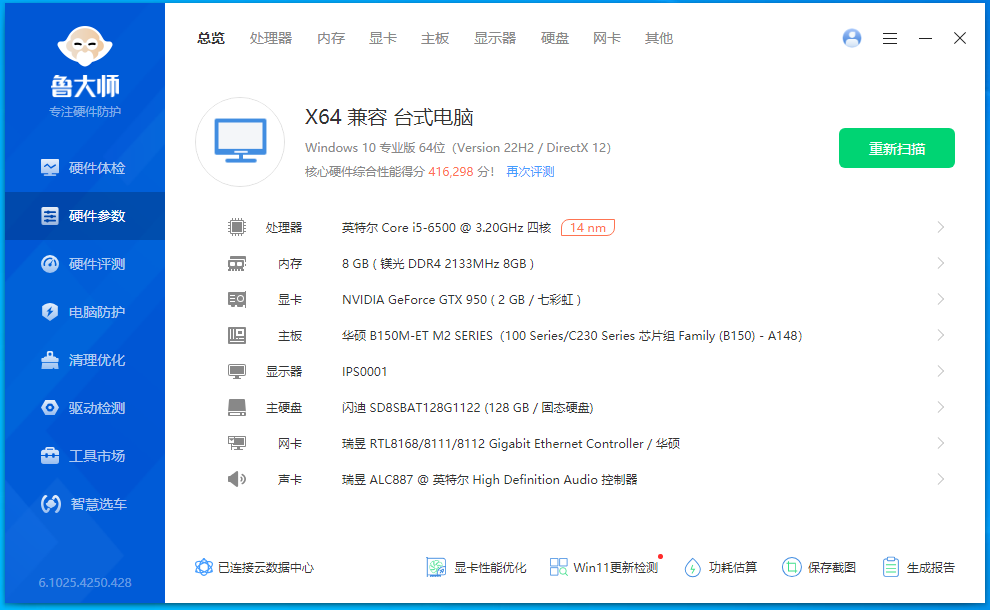Click the 主板 motherboard icon

pyautogui.click(x=237, y=335)
